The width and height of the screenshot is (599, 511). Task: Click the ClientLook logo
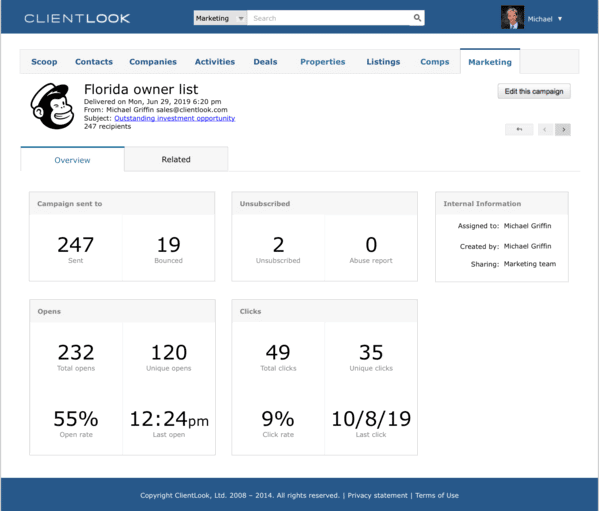tap(77, 18)
